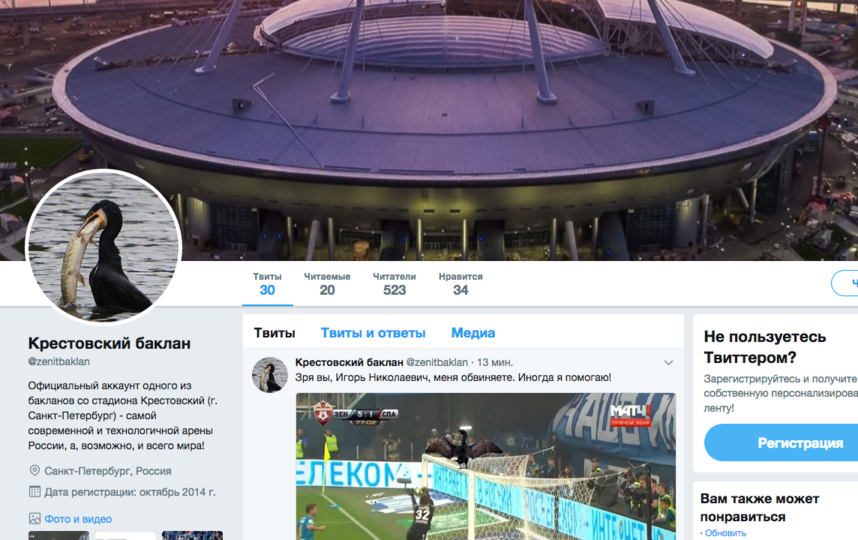Click the small avatar beside the tweet
858x540 pixels.
pyautogui.click(x=270, y=375)
